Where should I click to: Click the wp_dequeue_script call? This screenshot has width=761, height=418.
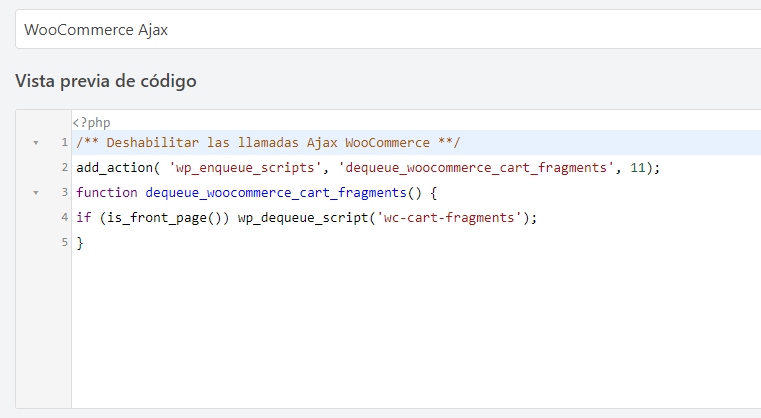pyautogui.click(x=303, y=217)
